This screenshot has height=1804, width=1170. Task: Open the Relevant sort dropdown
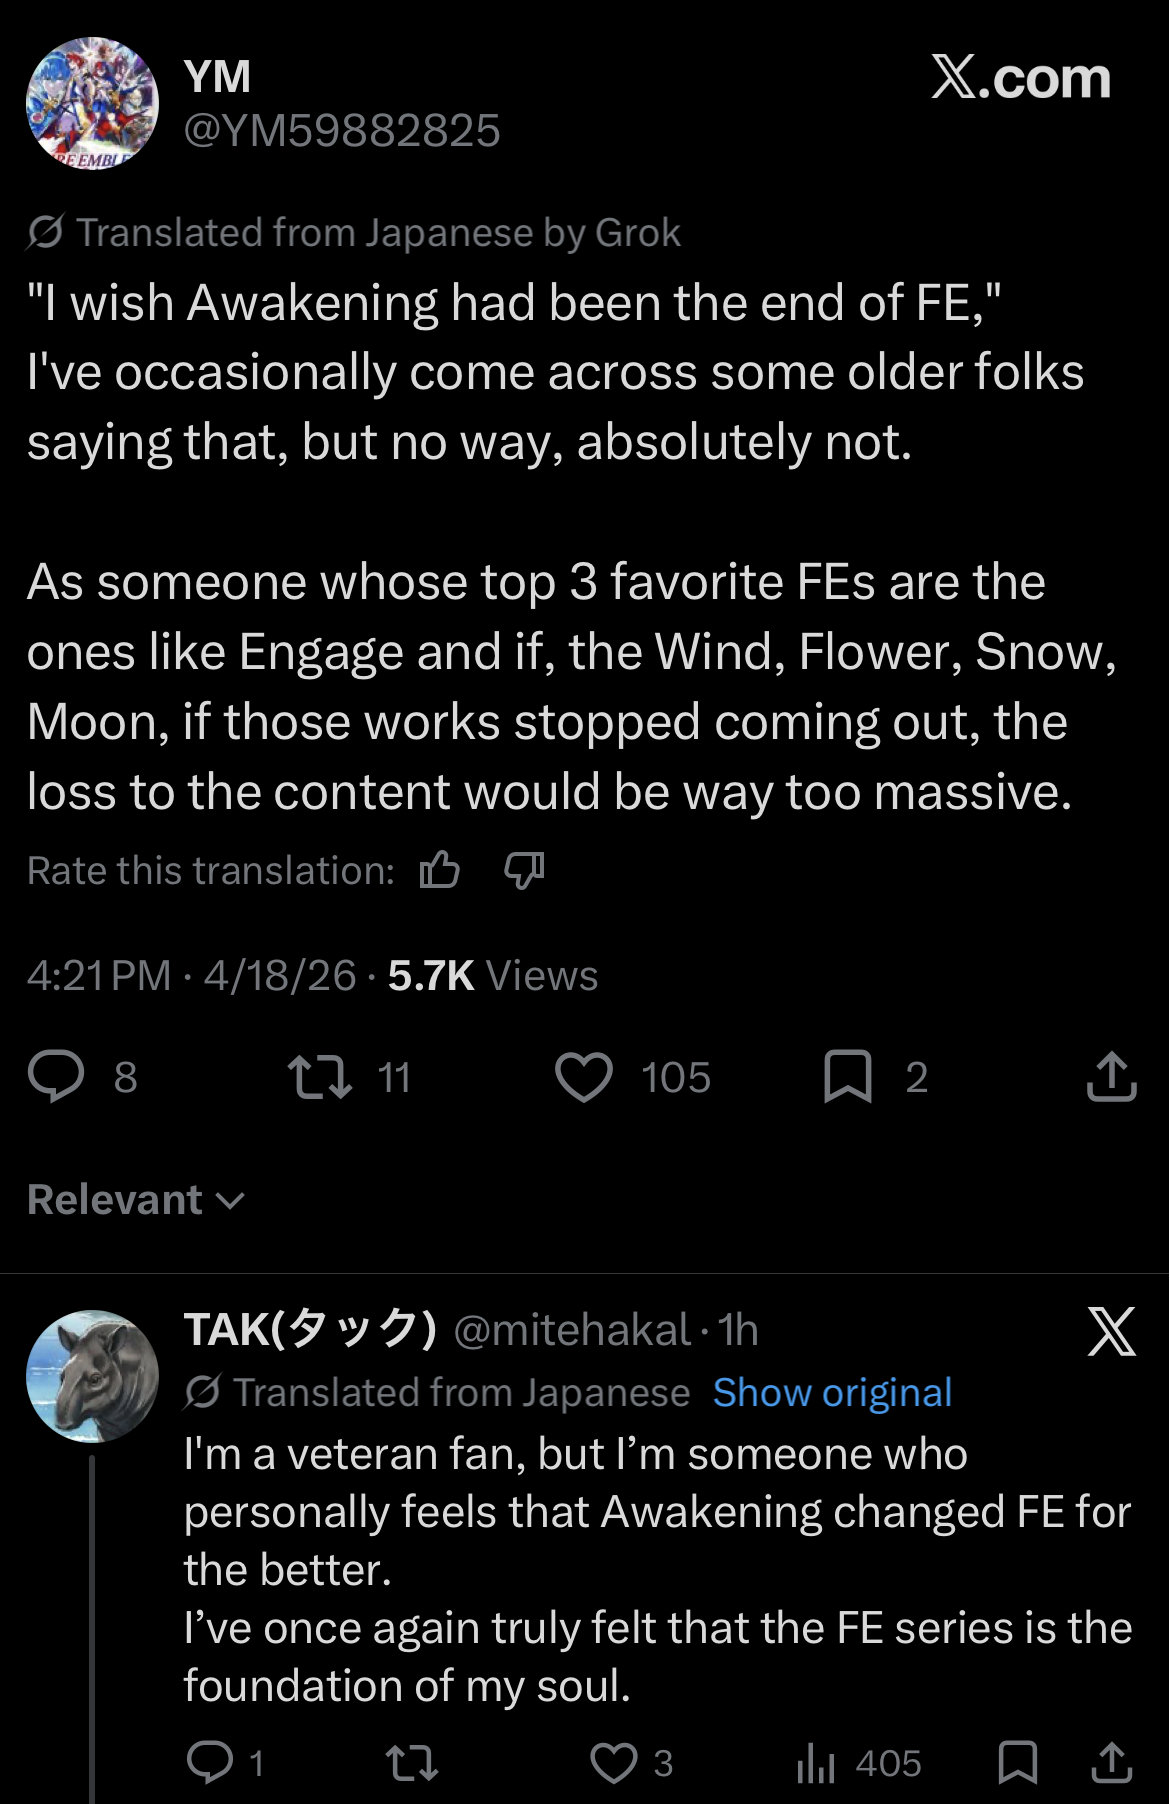click(136, 1199)
